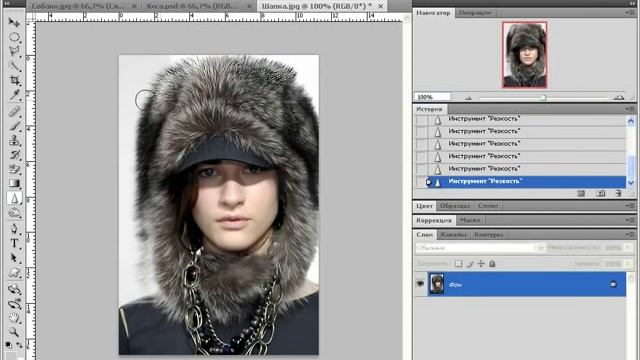
Task: Click the Navigator image preview thumbnail
Action: tap(524, 55)
